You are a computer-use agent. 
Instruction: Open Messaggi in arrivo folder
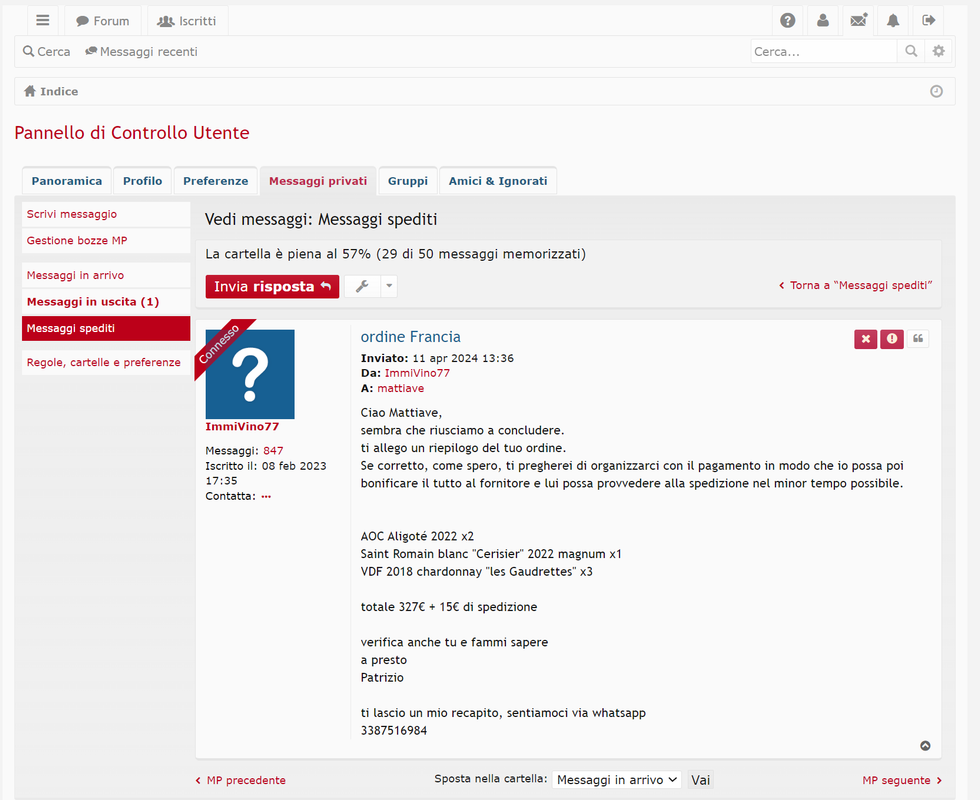(x=106, y=276)
